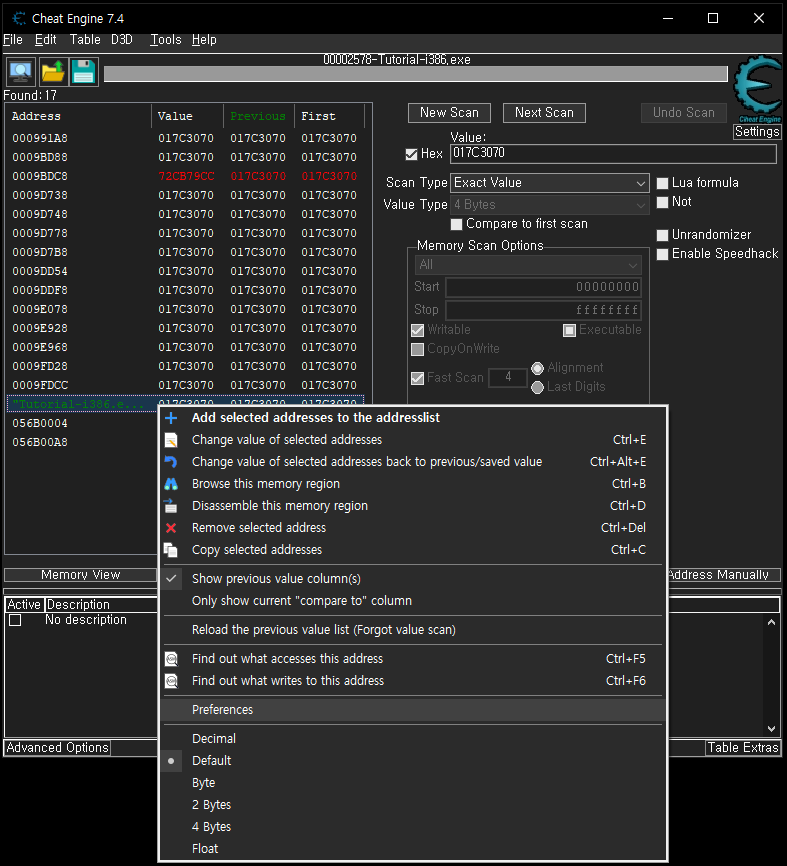Click the open folder load table icon
Image resolution: width=787 pixels, height=866 pixels.
[x=53, y=72]
